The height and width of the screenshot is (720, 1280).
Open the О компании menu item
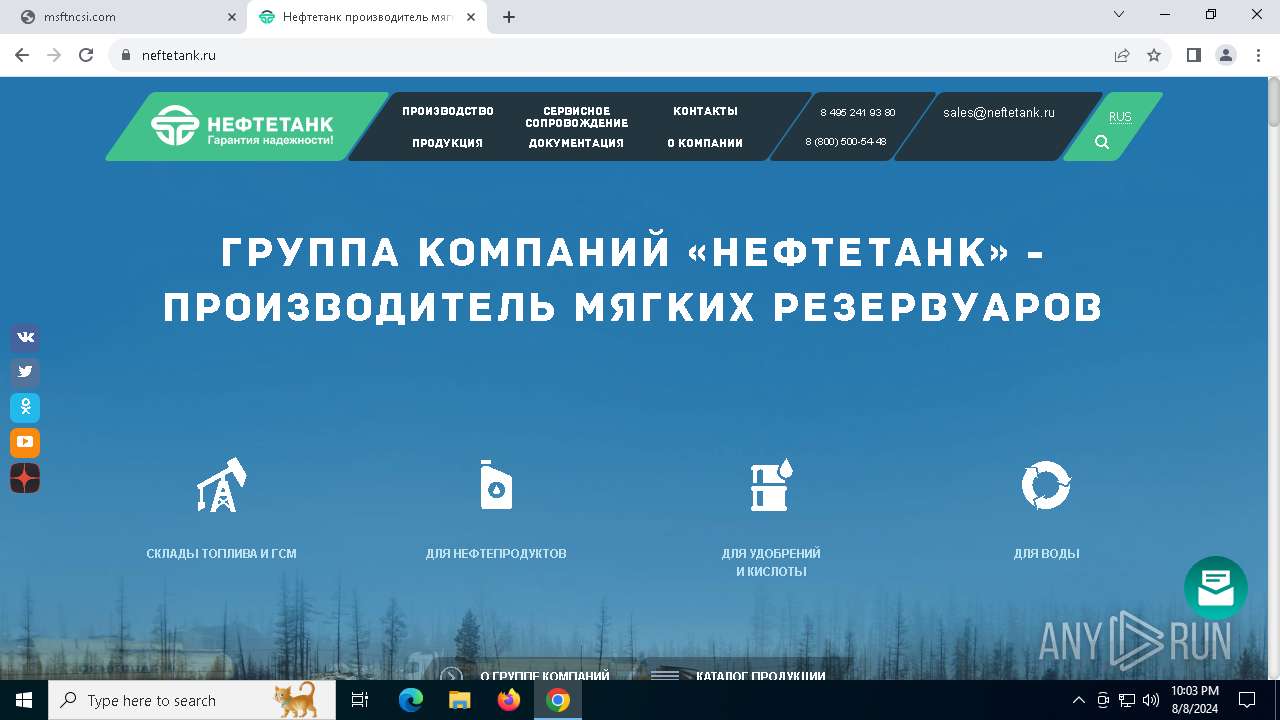(705, 143)
